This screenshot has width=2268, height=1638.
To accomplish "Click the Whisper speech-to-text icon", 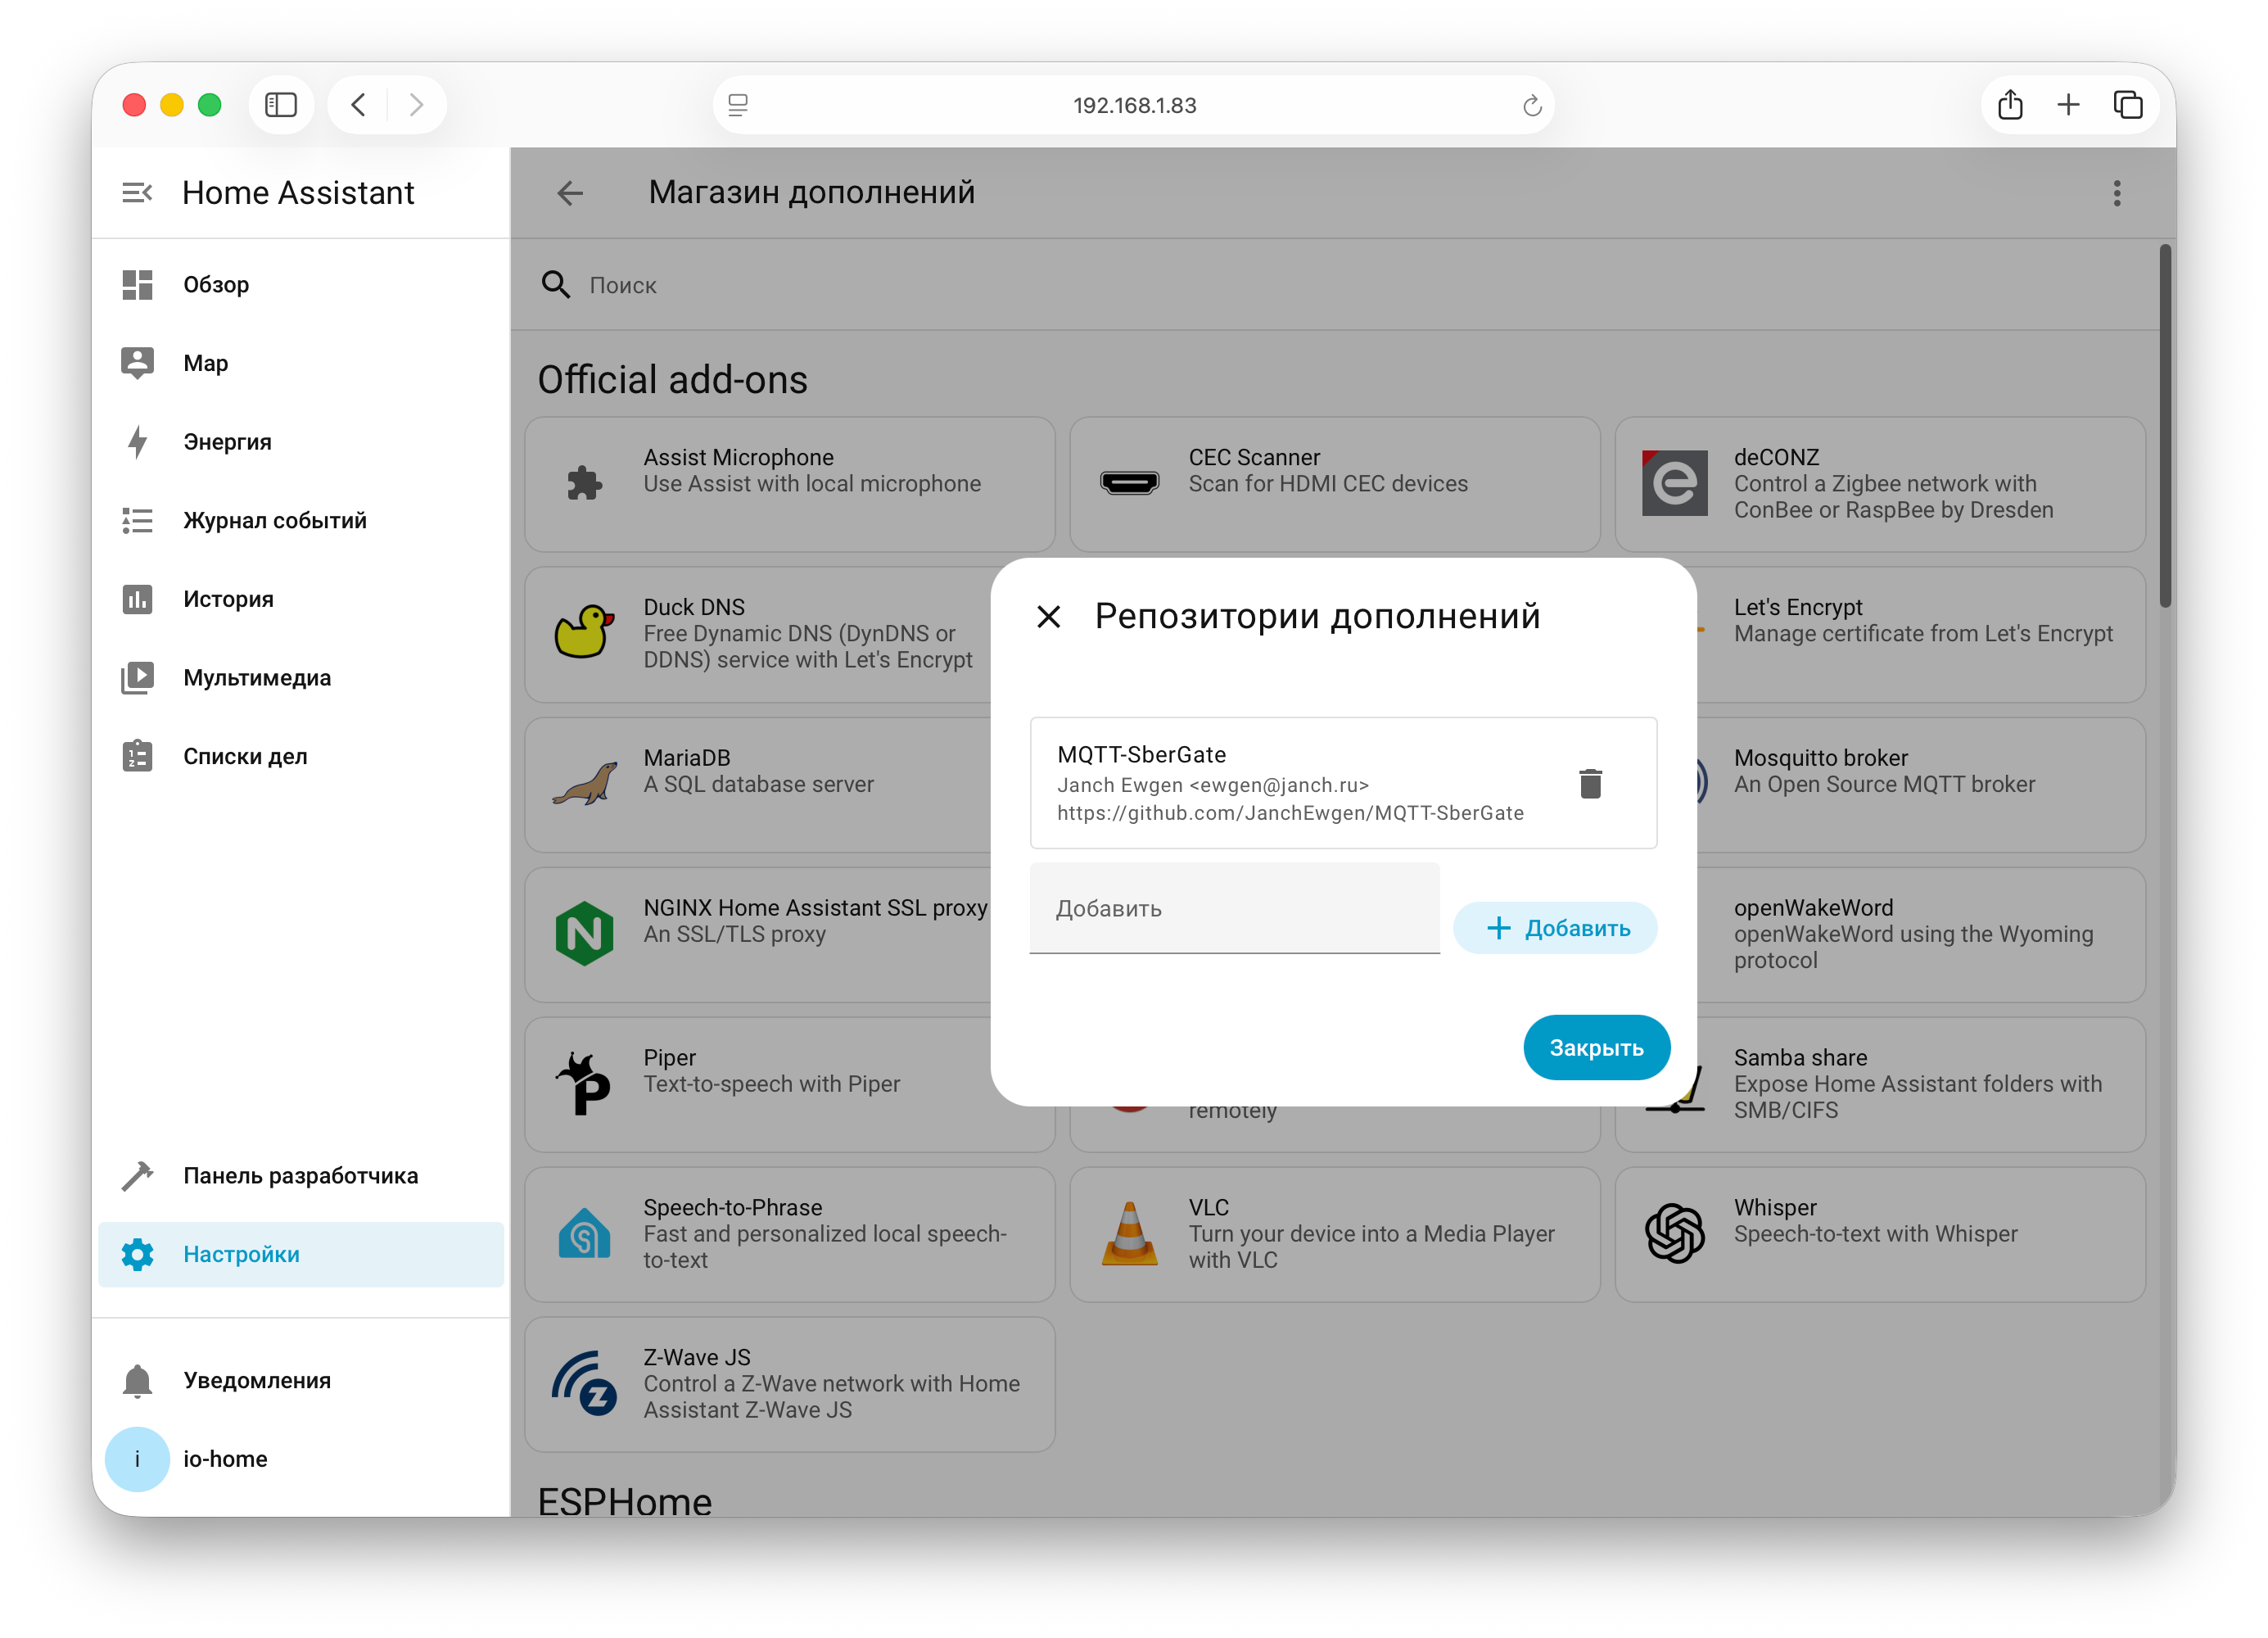I will pos(1676,1233).
